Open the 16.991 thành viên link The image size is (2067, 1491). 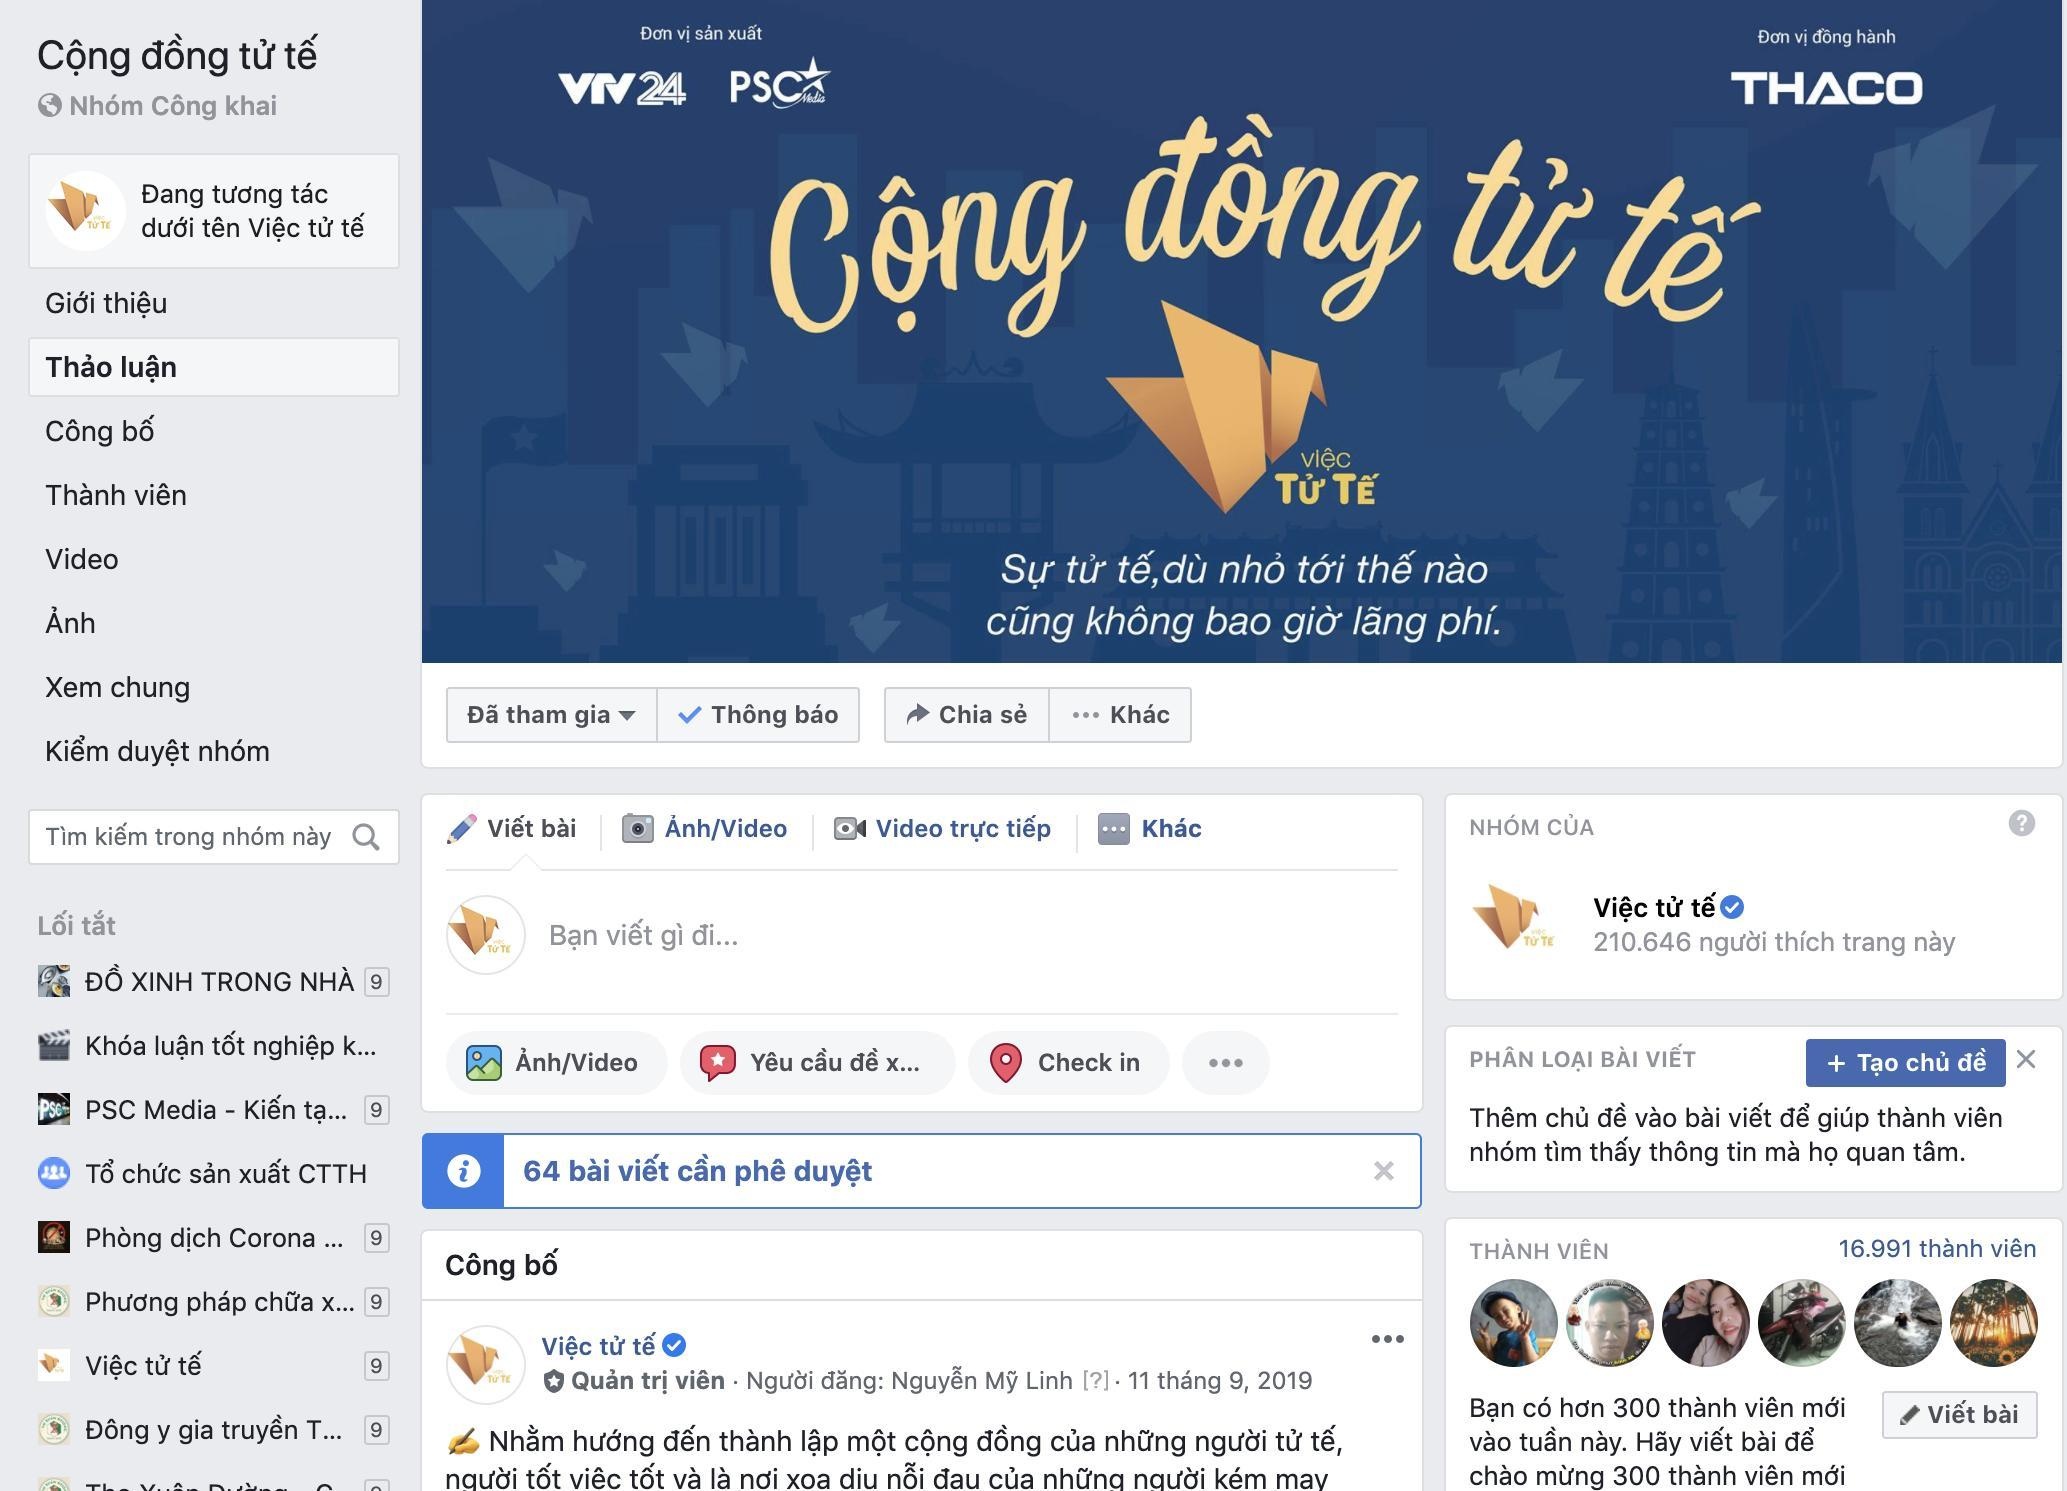1937,1249
